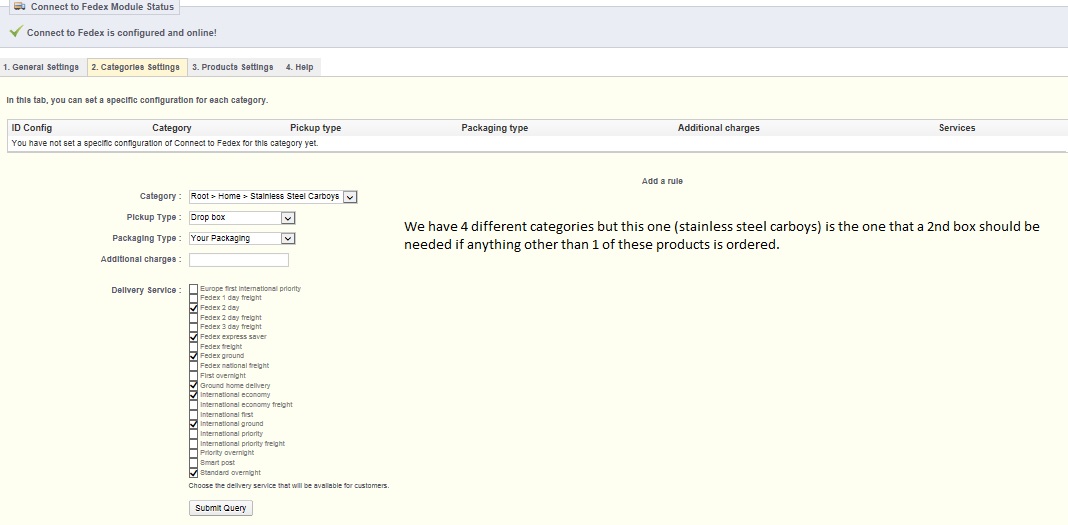Uncheck International economy
The width and height of the screenshot is (1068, 525).
pos(193,395)
